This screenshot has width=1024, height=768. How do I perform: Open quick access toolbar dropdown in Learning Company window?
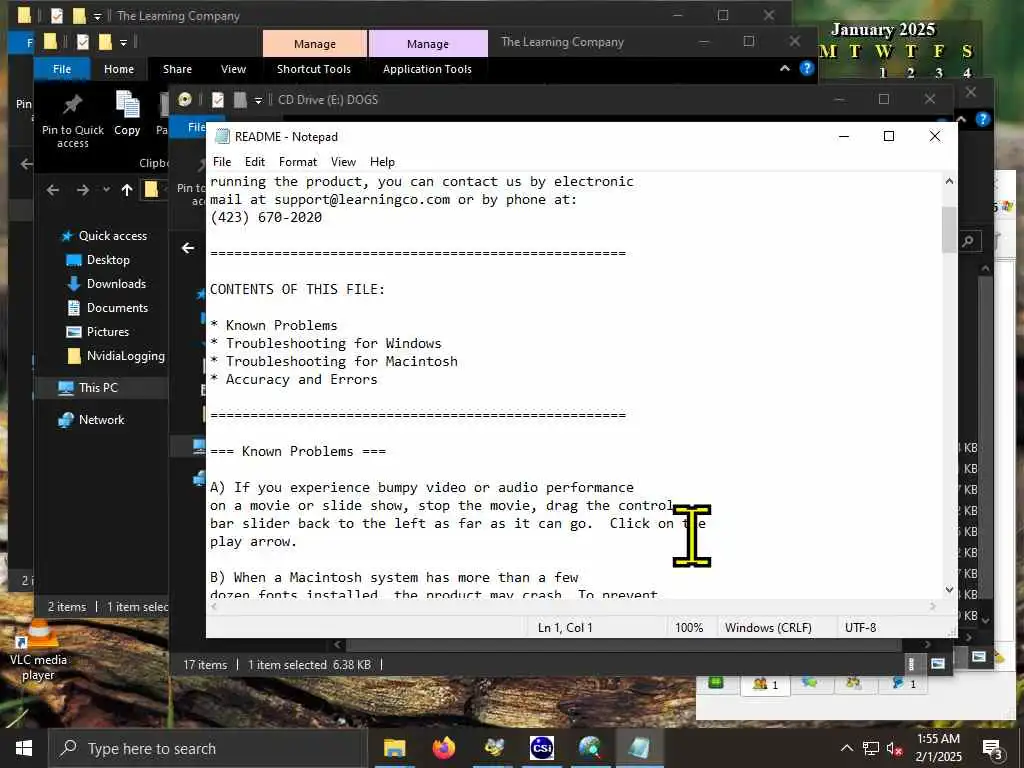123,43
